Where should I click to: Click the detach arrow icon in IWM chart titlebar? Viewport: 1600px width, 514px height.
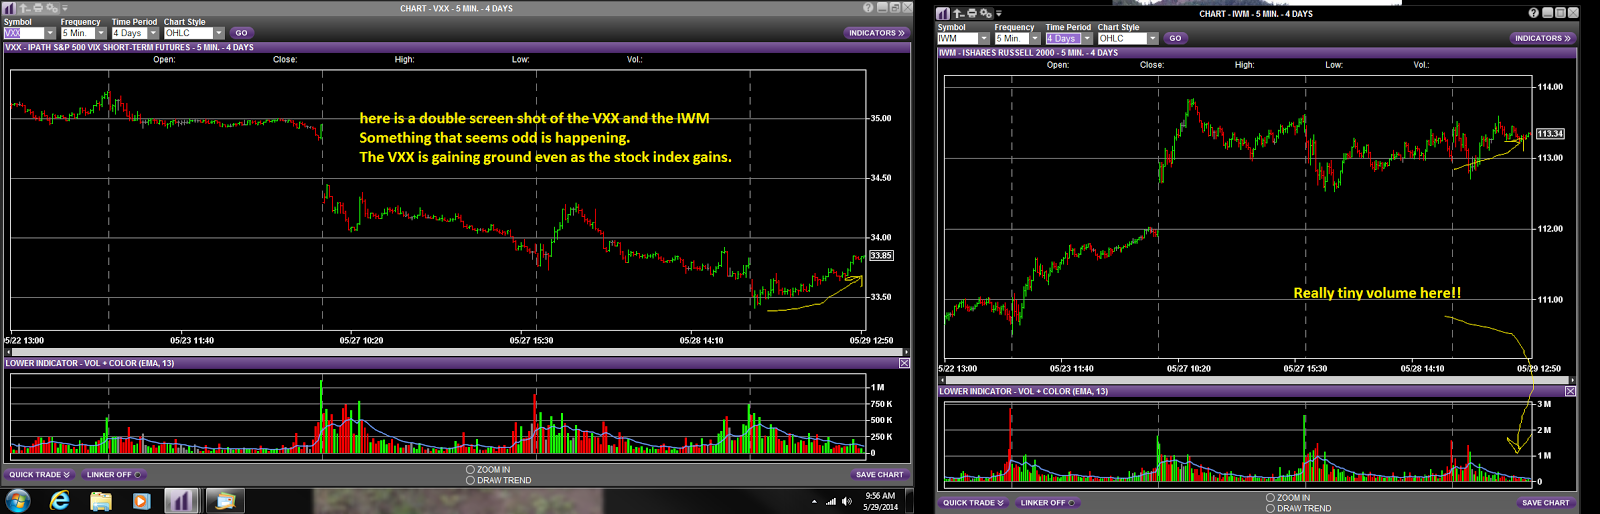click(x=959, y=13)
